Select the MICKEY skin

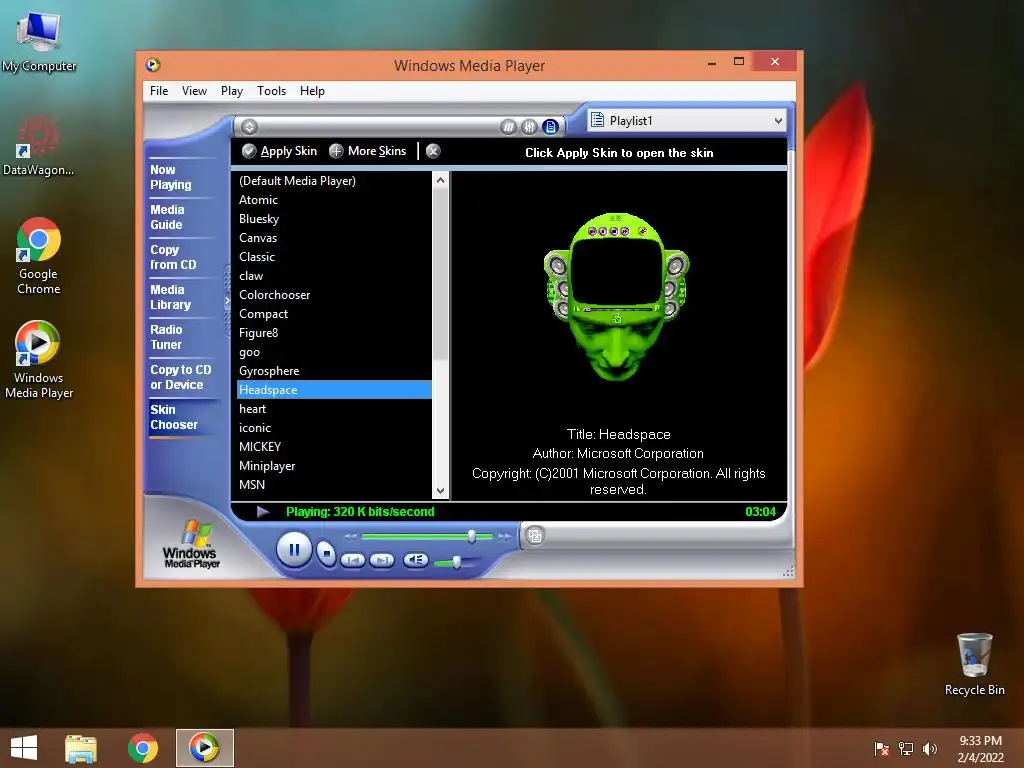pyautogui.click(x=334, y=446)
